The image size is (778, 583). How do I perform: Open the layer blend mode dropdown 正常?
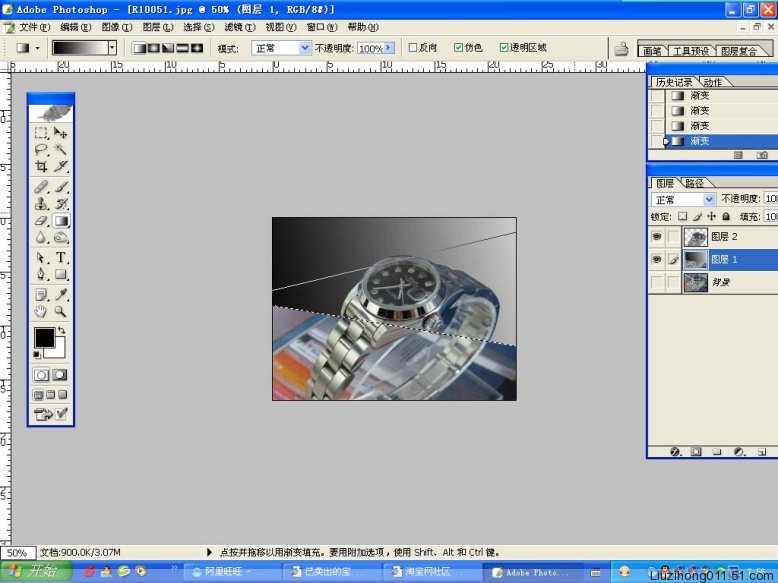(x=683, y=199)
